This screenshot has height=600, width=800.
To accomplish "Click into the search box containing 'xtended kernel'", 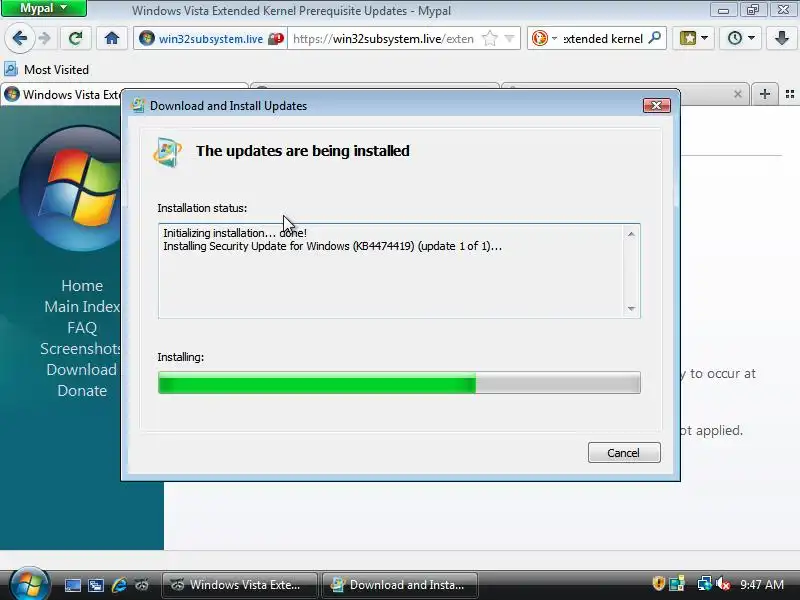I will pos(603,39).
